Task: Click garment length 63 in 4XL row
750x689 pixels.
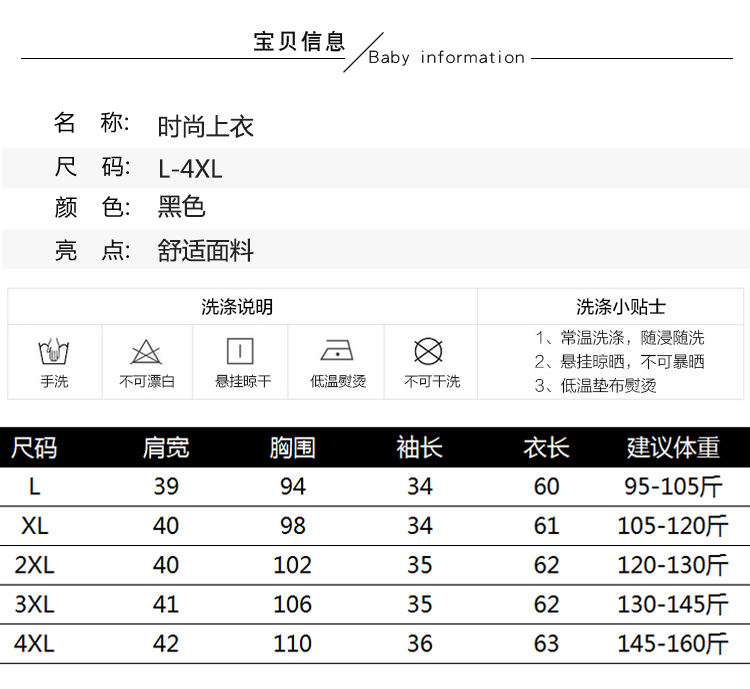Action: tap(547, 644)
